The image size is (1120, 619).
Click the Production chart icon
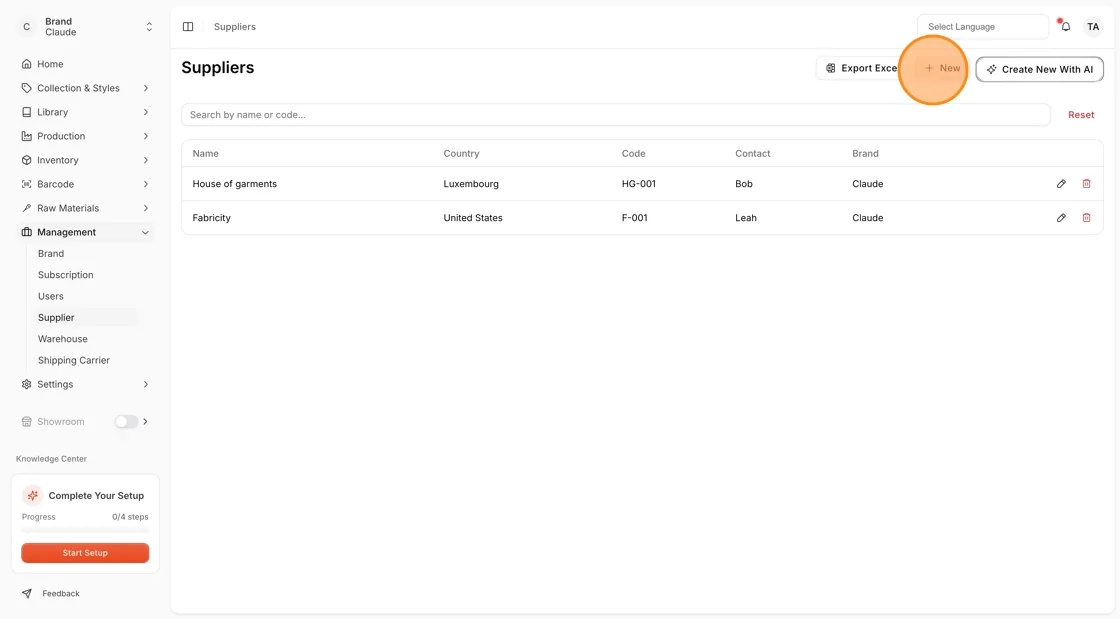[26, 136]
